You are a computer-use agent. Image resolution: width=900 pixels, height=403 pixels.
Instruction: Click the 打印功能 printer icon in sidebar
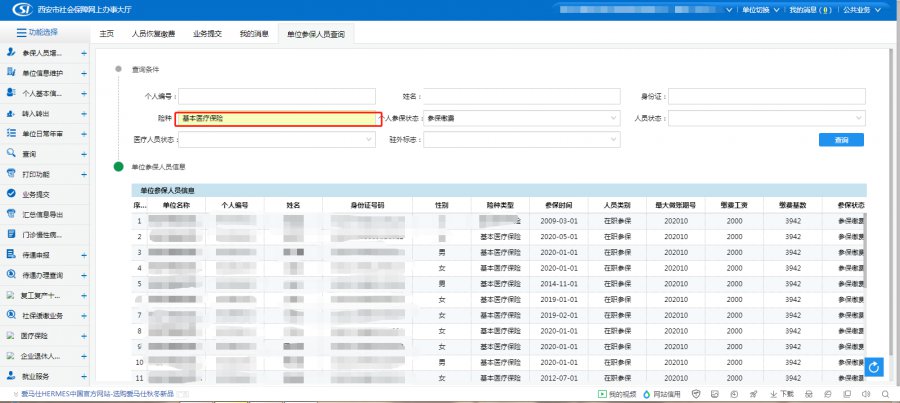coord(11,174)
